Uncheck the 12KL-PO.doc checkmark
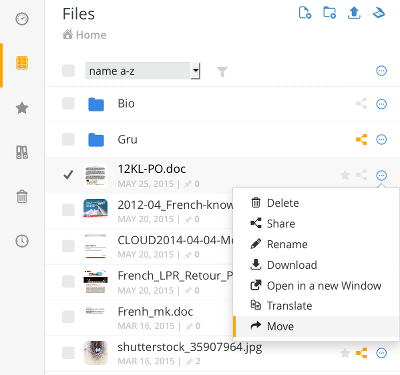 click(x=68, y=175)
